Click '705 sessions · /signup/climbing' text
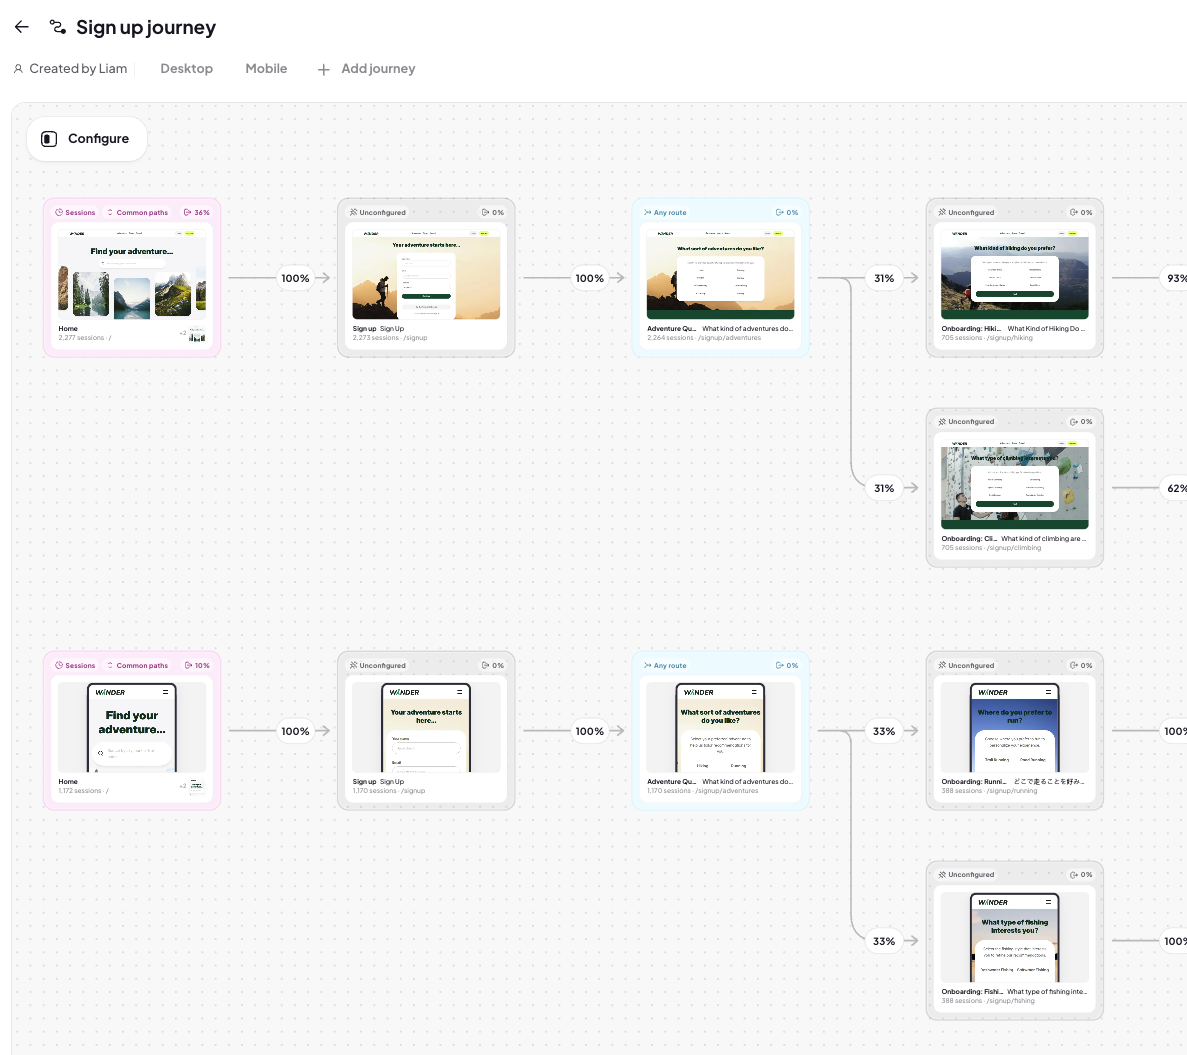1187x1055 pixels. [x=991, y=548]
